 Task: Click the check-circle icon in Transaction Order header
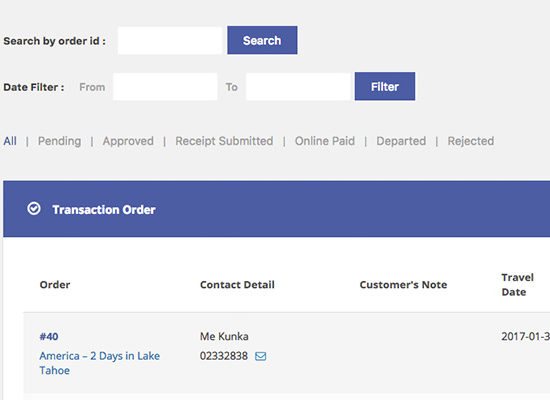34,208
